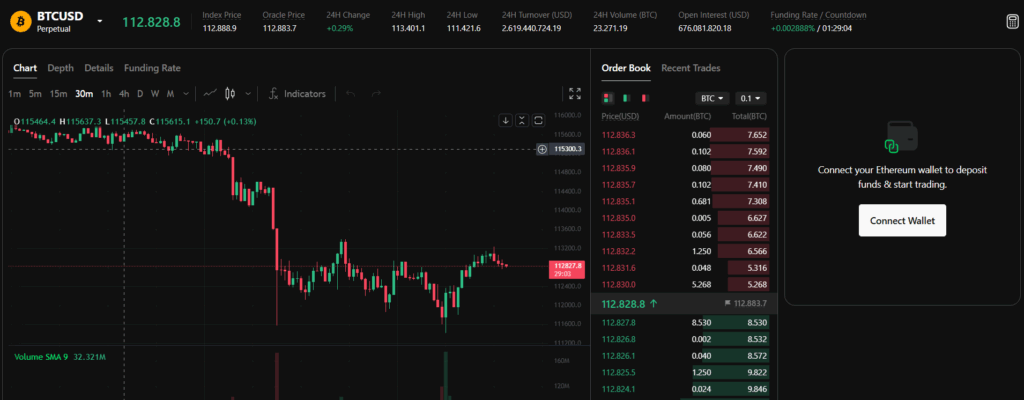1024x400 pixels.
Task: Click the redo arrow in chart toolbar
Action: coord(376,94)
